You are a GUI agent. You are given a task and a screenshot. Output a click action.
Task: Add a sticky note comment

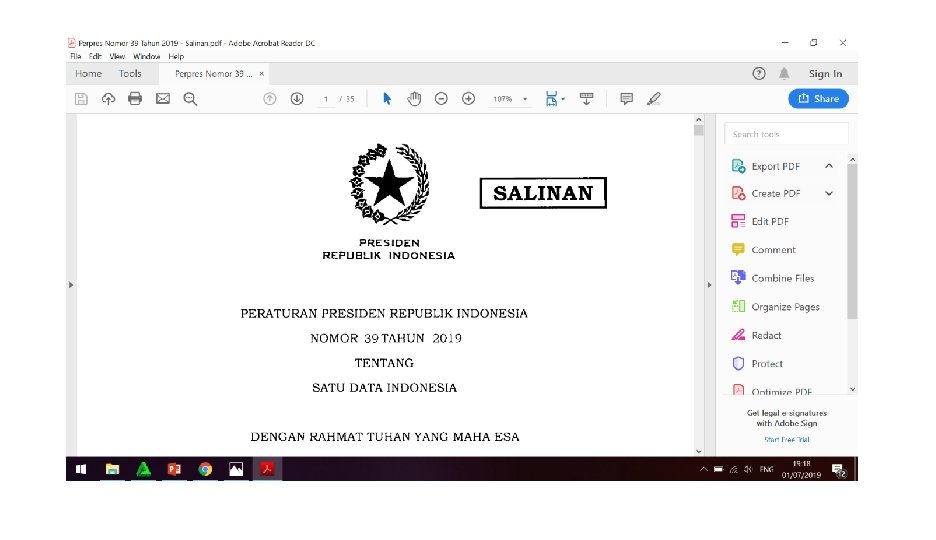(x=626, y=99)
